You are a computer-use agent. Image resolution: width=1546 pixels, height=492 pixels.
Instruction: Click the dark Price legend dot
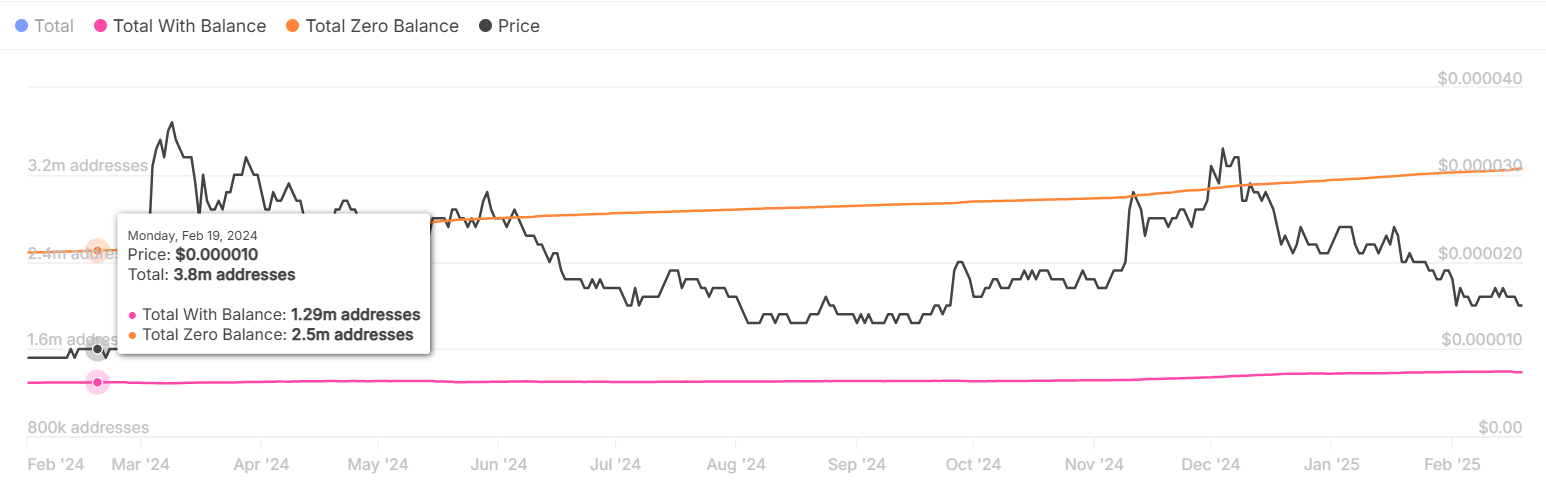486,26
